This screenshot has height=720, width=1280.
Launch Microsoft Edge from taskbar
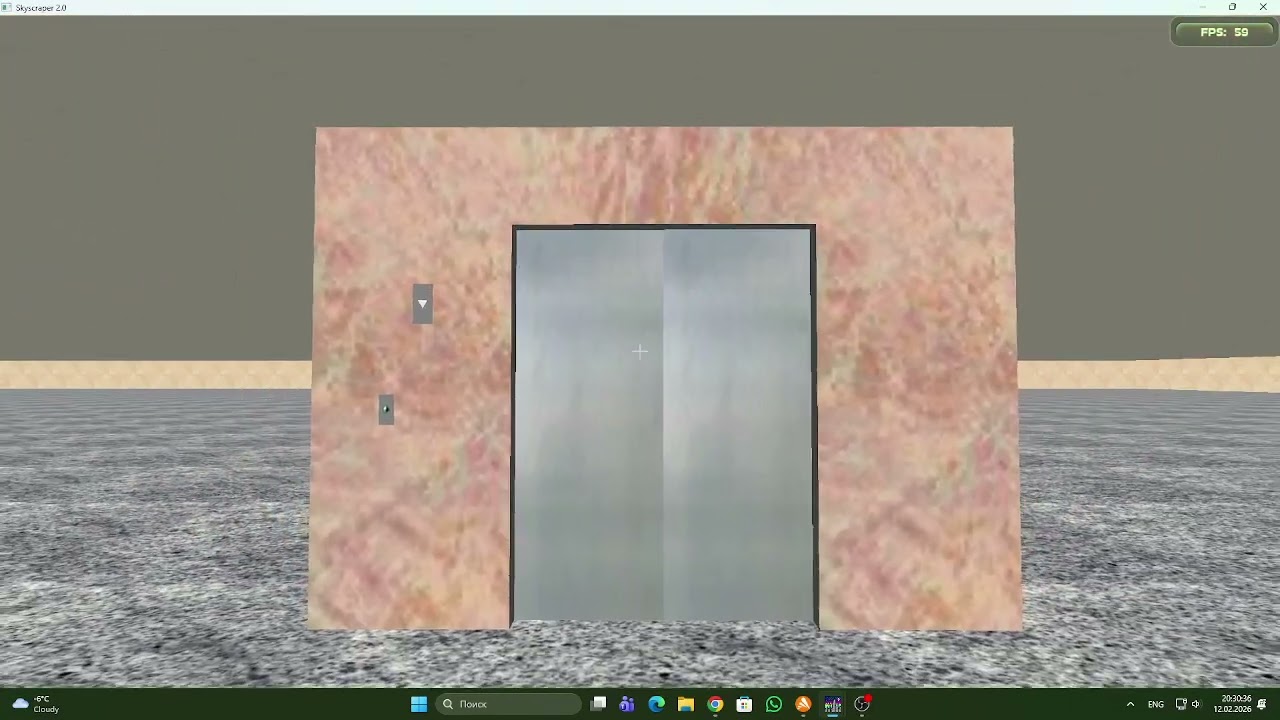pyautogui.click(x=656, y=704)
